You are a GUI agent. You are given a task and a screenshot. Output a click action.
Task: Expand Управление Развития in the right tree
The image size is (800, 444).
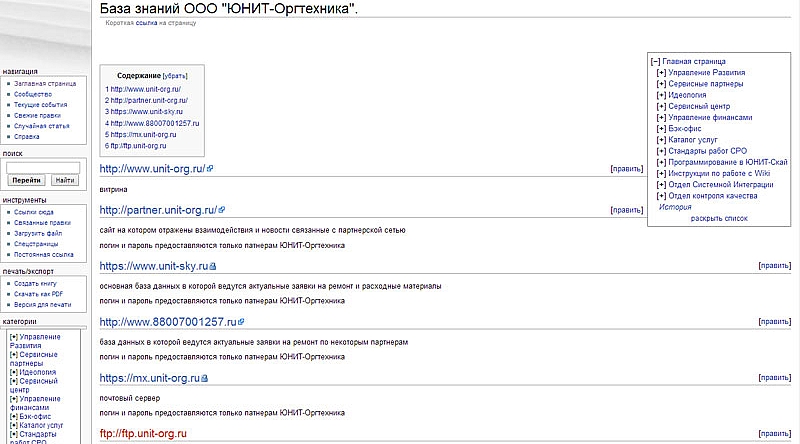click(x=661, y=73)
